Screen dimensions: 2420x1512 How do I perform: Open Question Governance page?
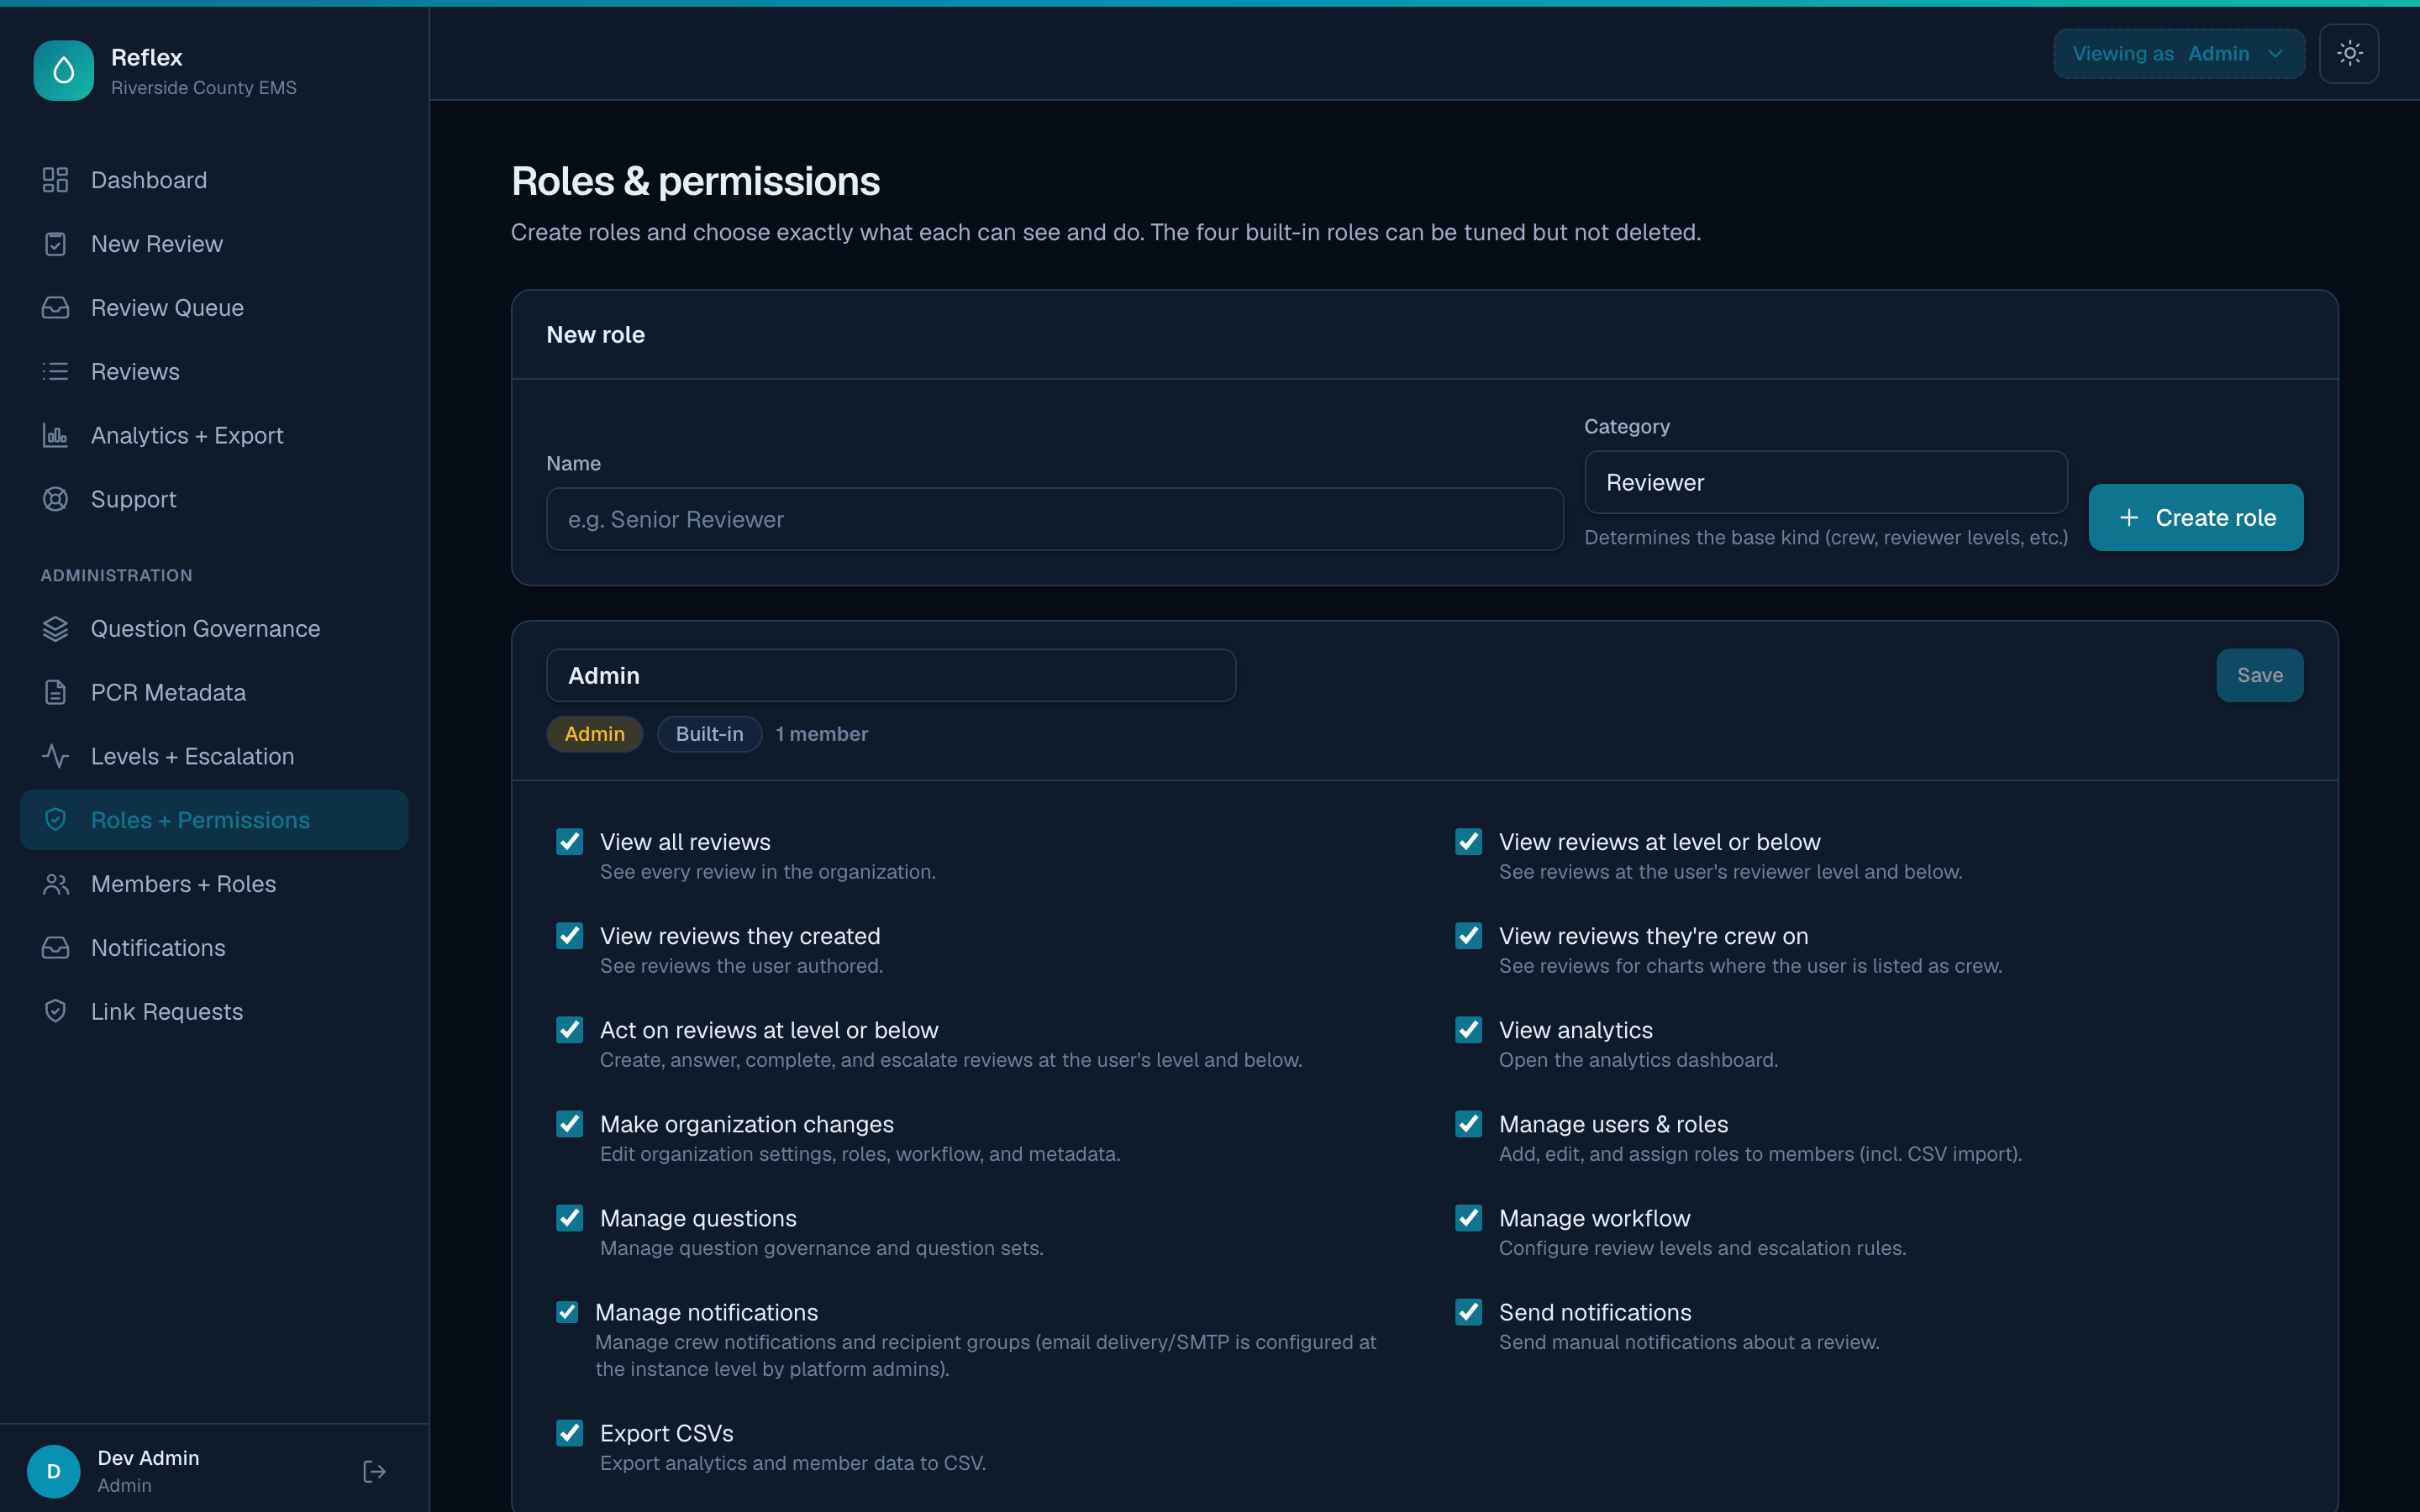tap(214, 629)
